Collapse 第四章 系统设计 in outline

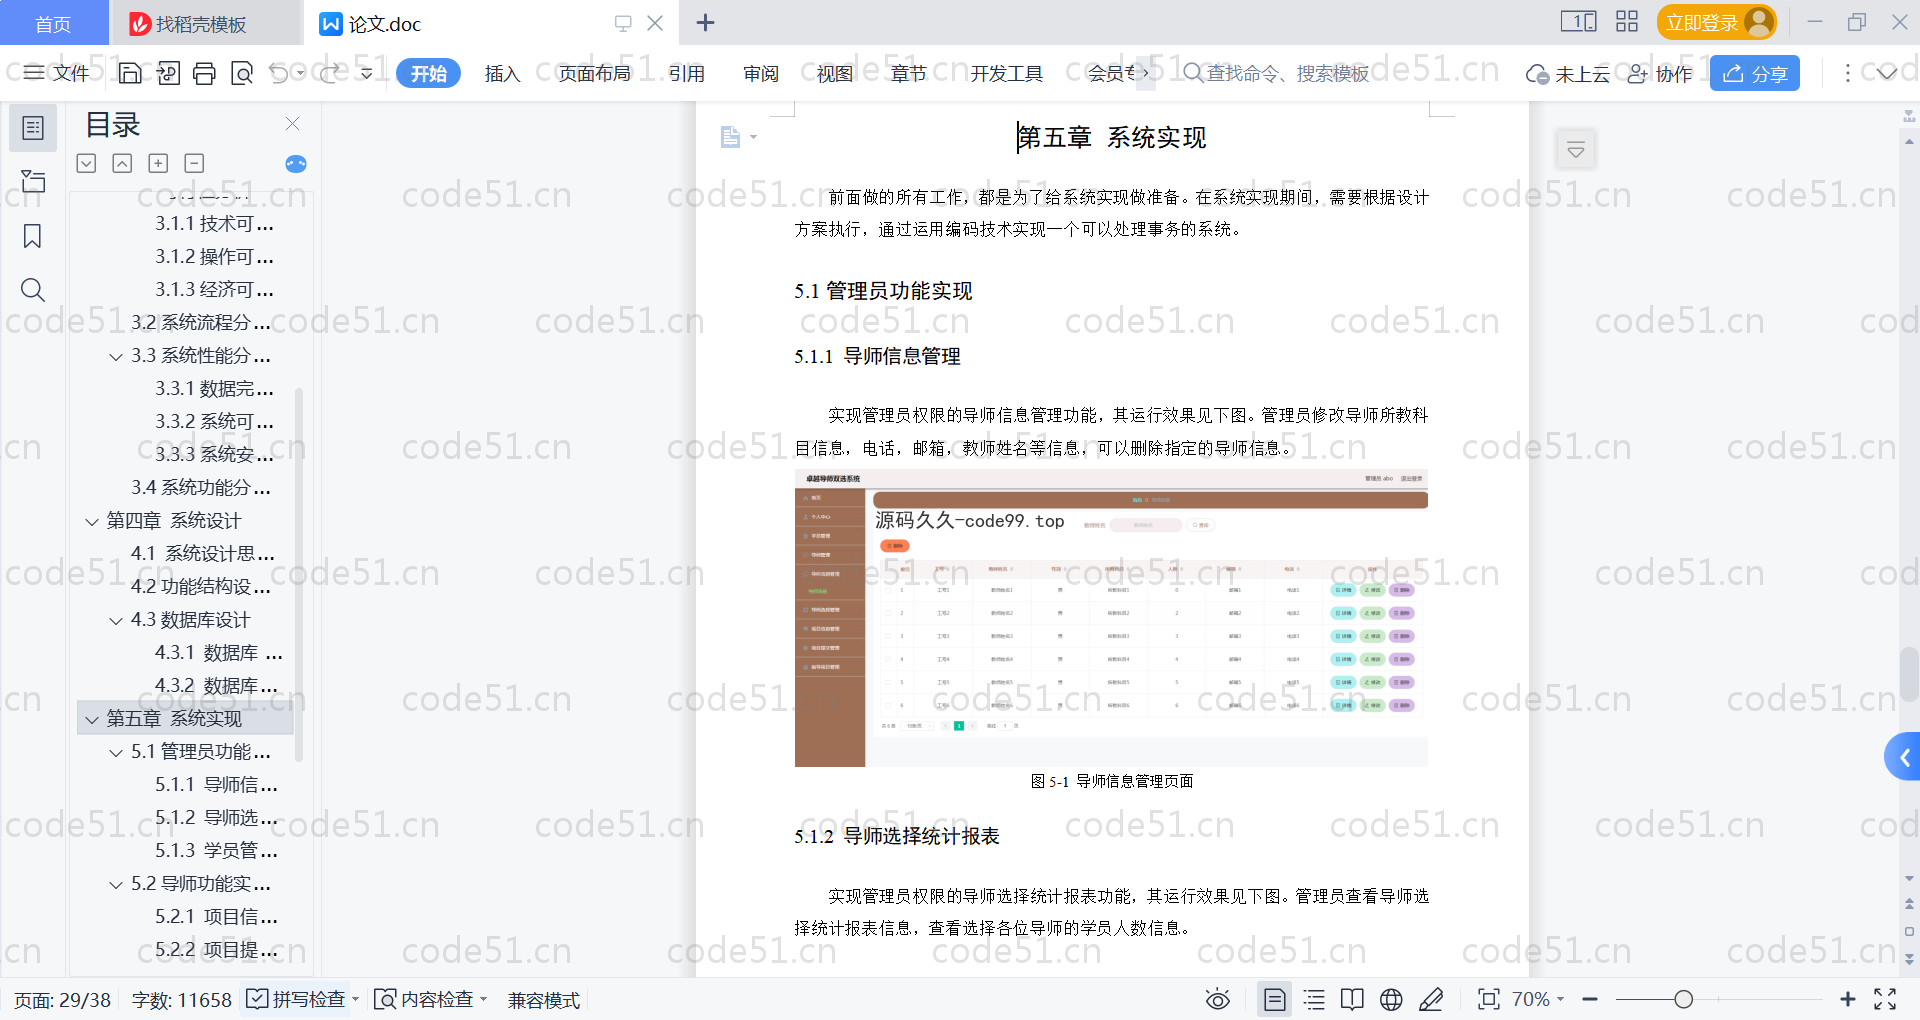(x=92, y=521)
